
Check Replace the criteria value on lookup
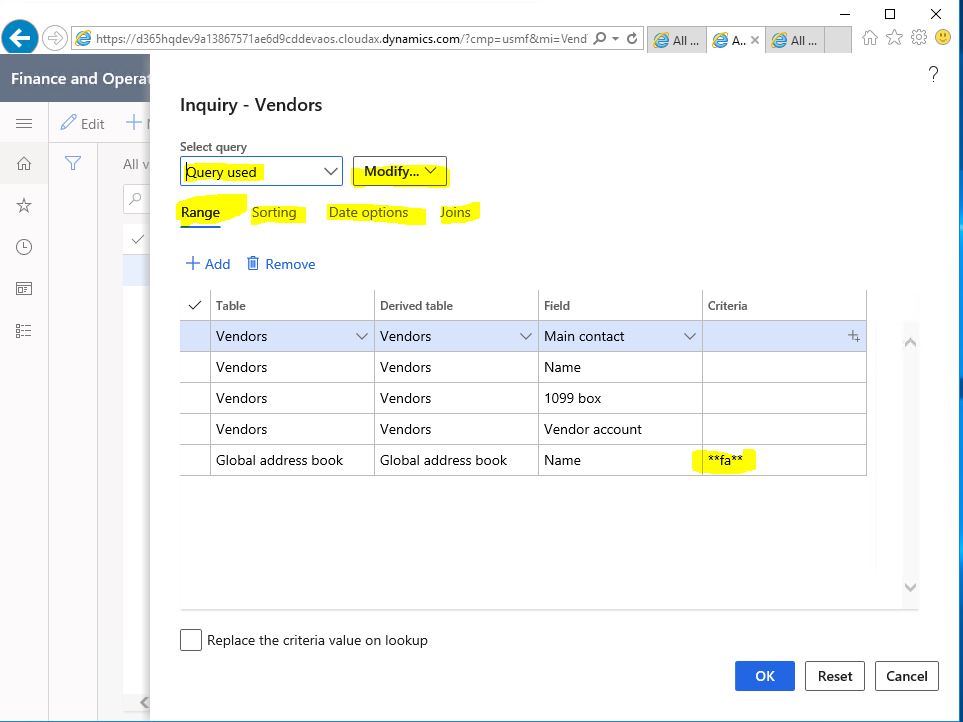tap(191, 640)
